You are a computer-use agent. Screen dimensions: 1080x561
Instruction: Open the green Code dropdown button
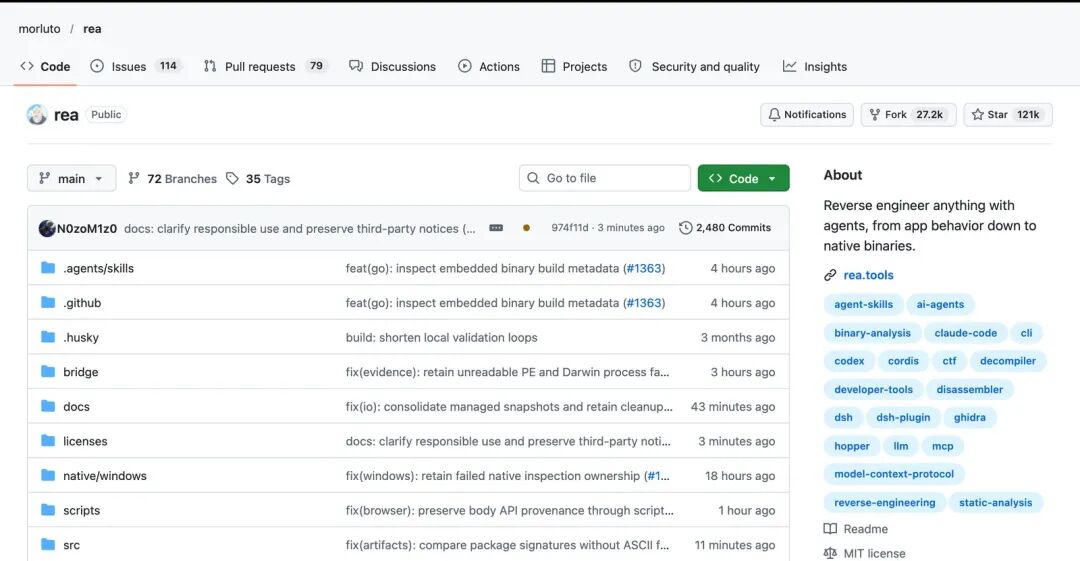coord(743,178)
